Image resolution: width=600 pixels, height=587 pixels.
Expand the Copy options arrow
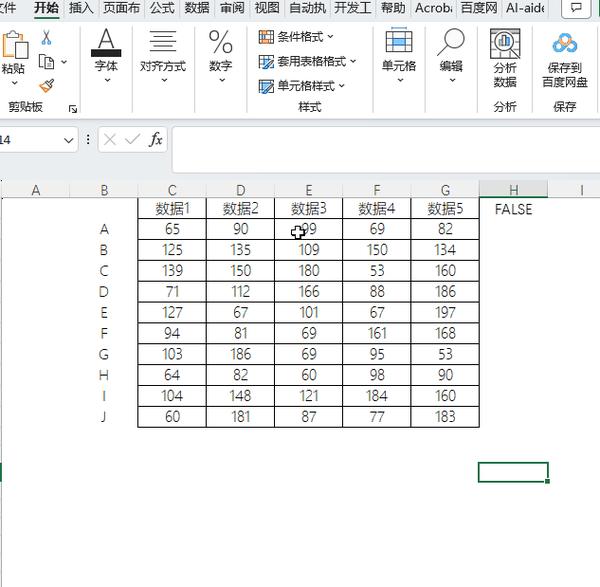click(64, 62)
